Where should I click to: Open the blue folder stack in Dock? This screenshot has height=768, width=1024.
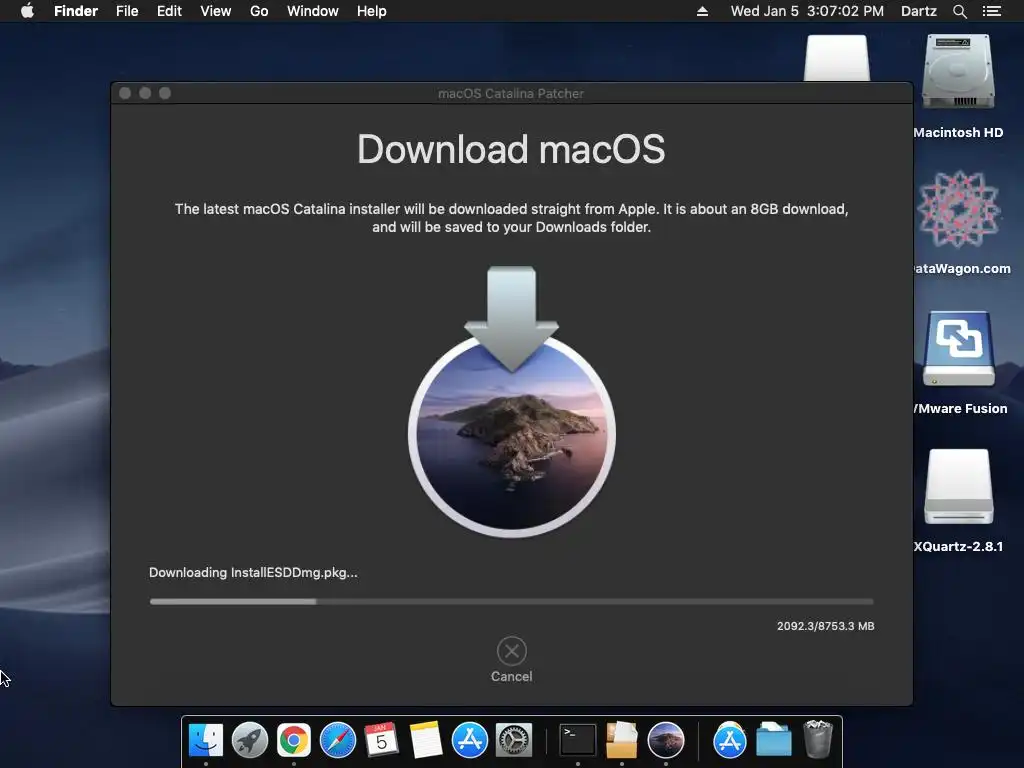[x=774, y=740]
